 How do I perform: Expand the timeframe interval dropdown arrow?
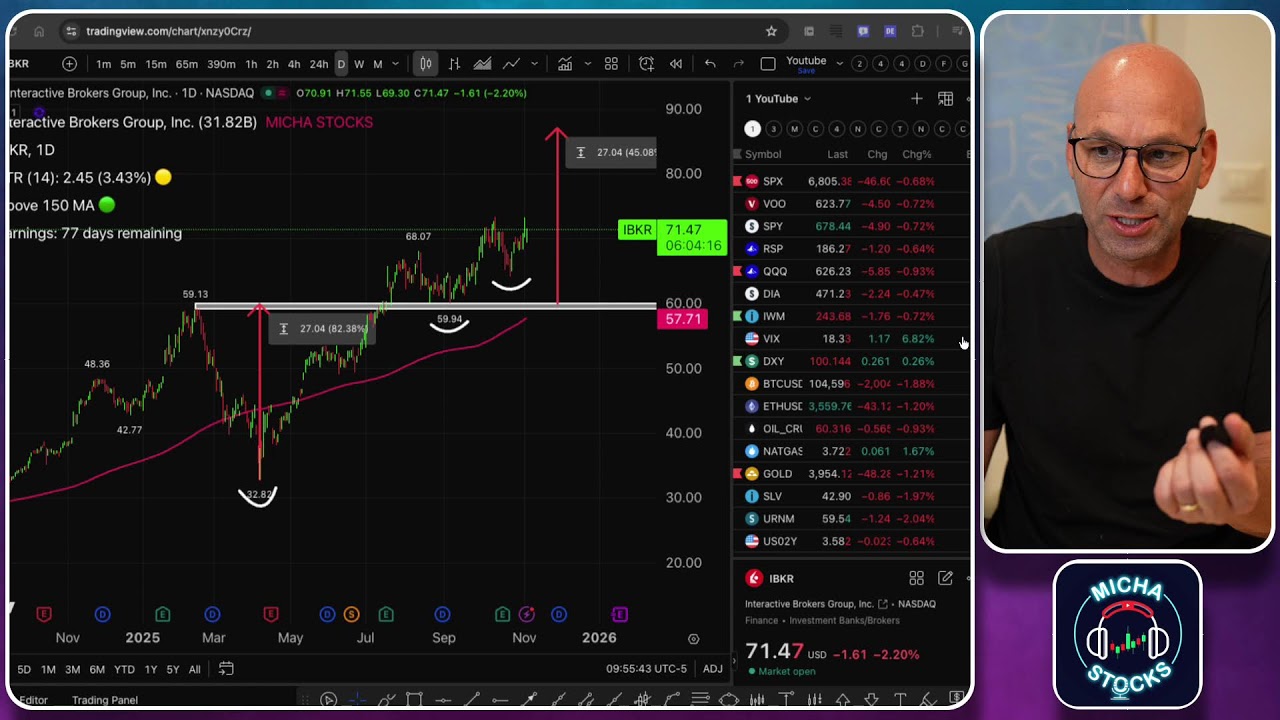(396, 64)
